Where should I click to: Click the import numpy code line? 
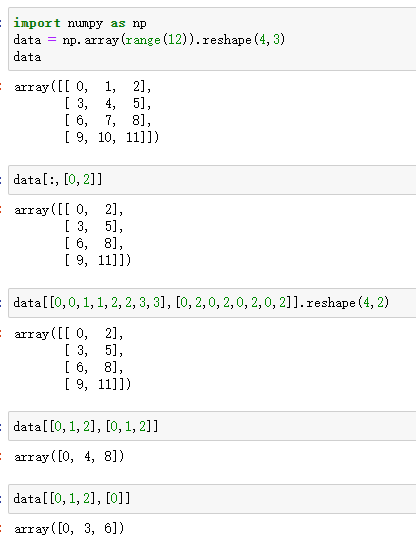[80, 23]
